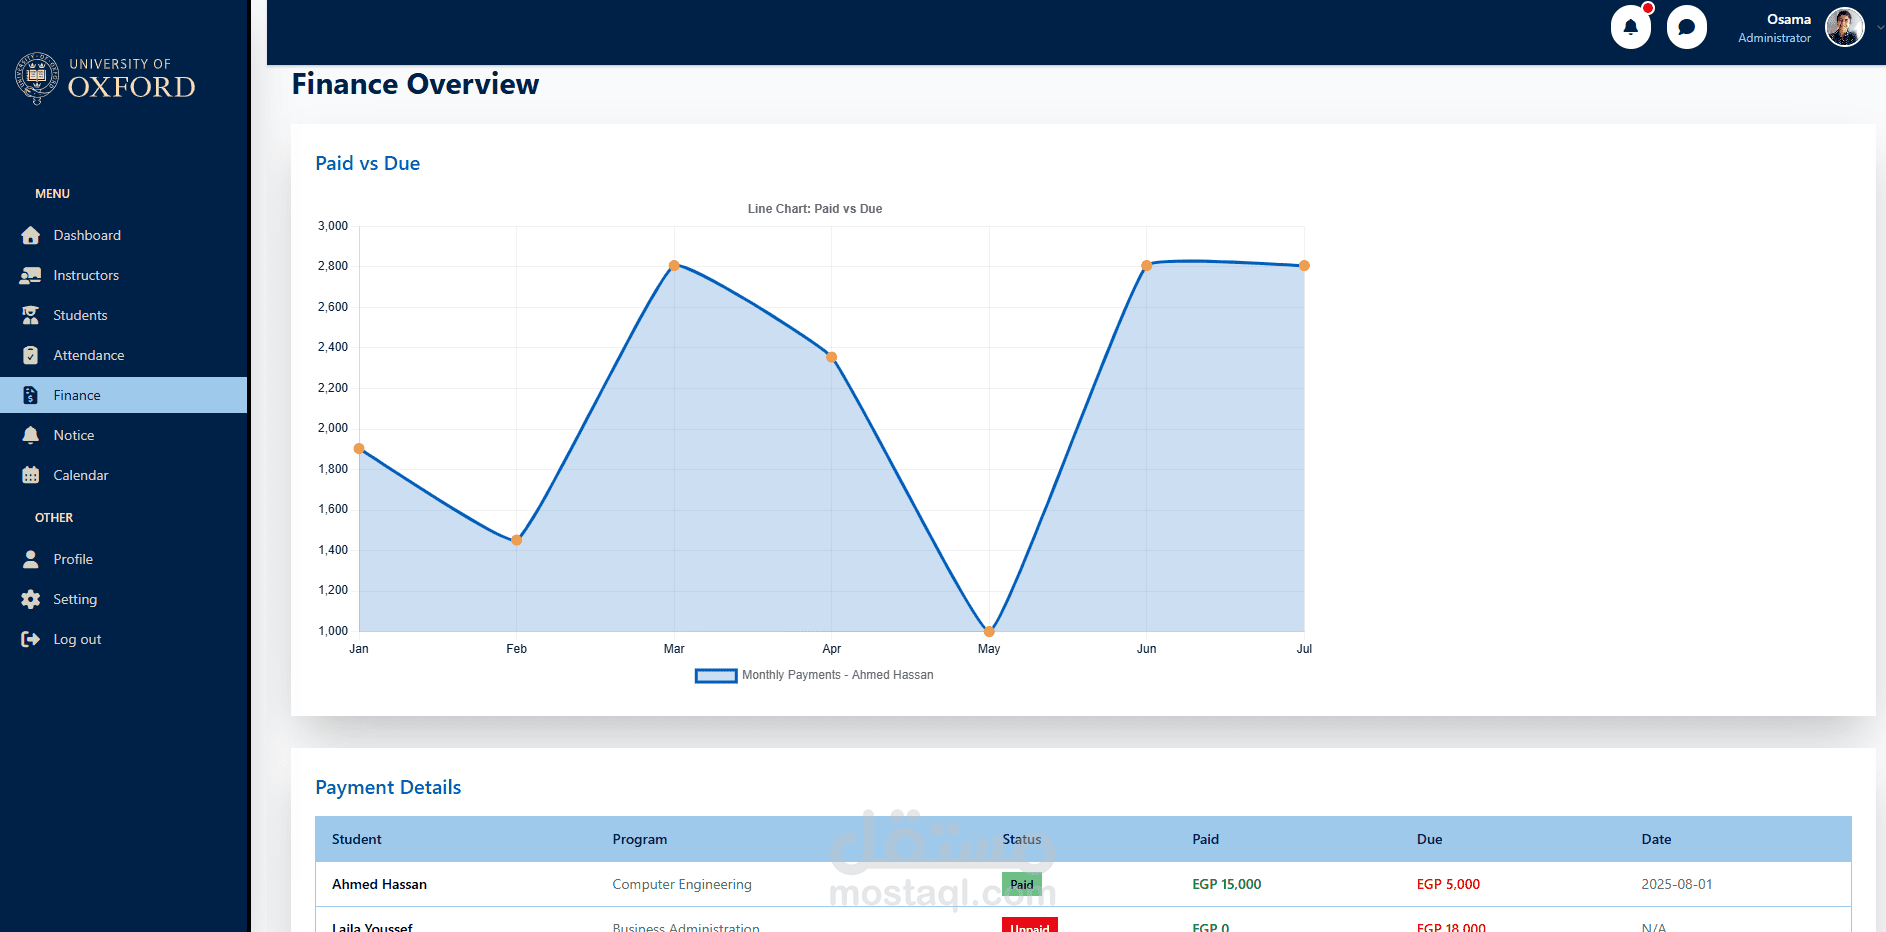
Task: Click the University of Oxford logo
Action: tap(106, 79)
